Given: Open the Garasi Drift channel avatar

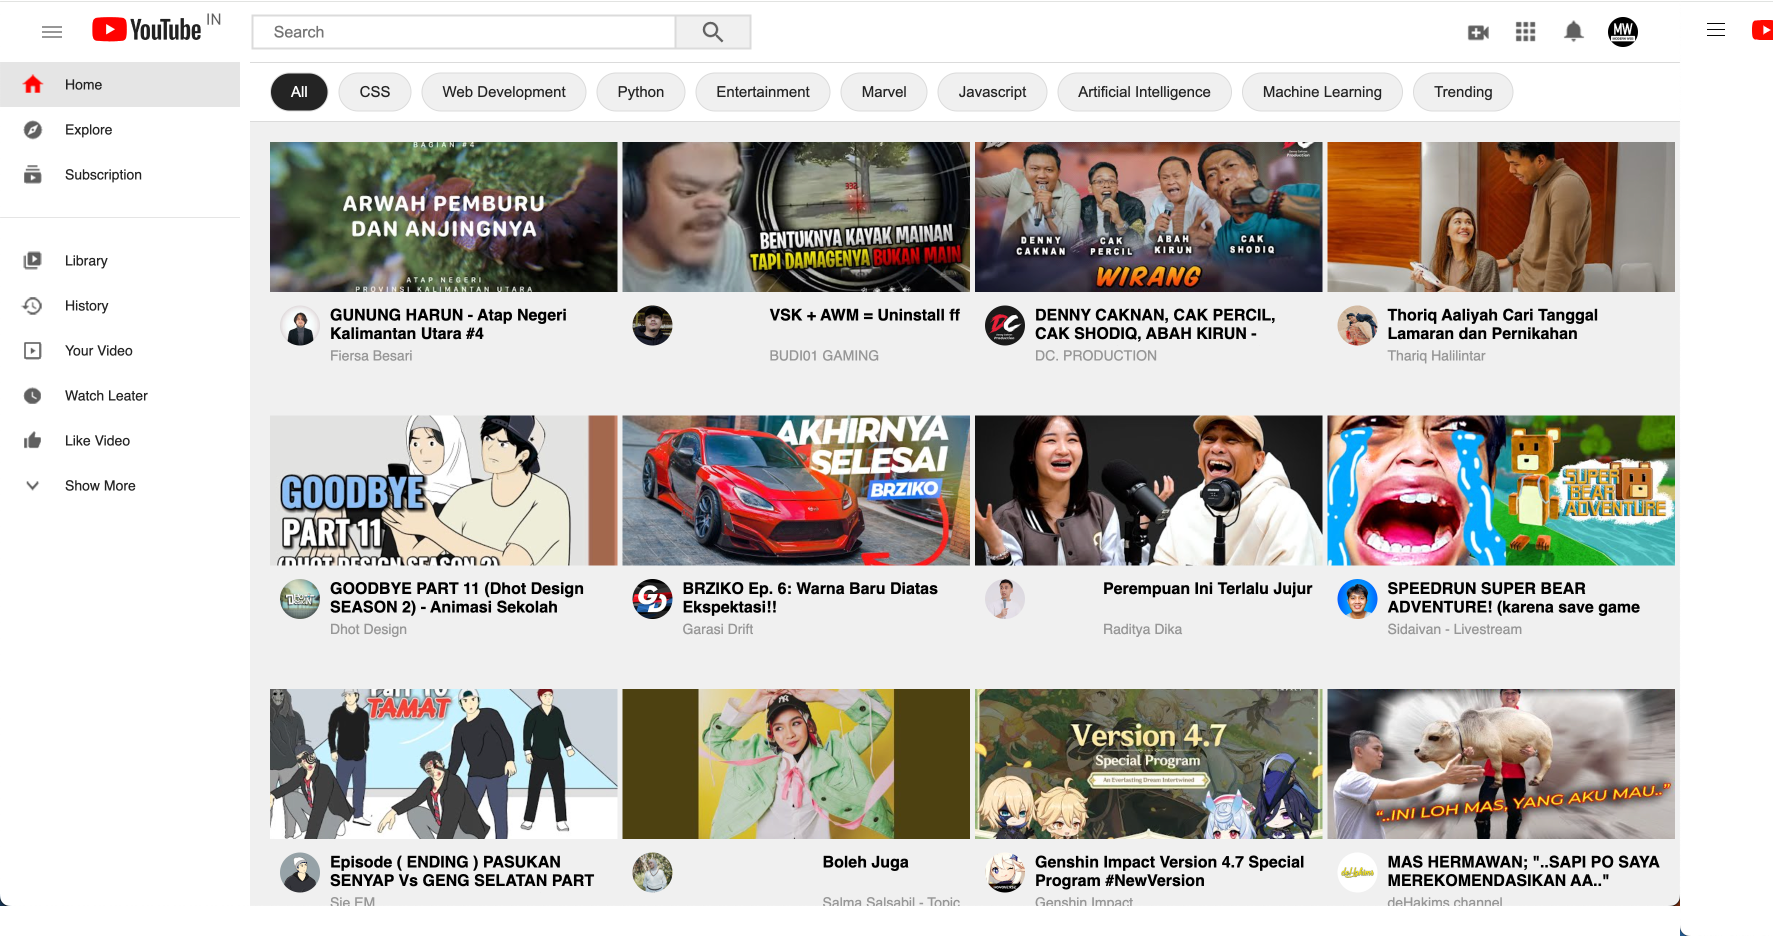Looking at the screenshot, I should 652,599.
